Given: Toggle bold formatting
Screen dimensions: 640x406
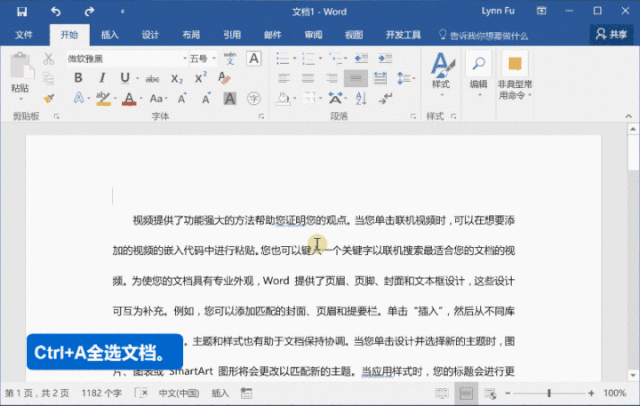Looking at the screenshot, I should pyautogui.click(x=78, y=78).
